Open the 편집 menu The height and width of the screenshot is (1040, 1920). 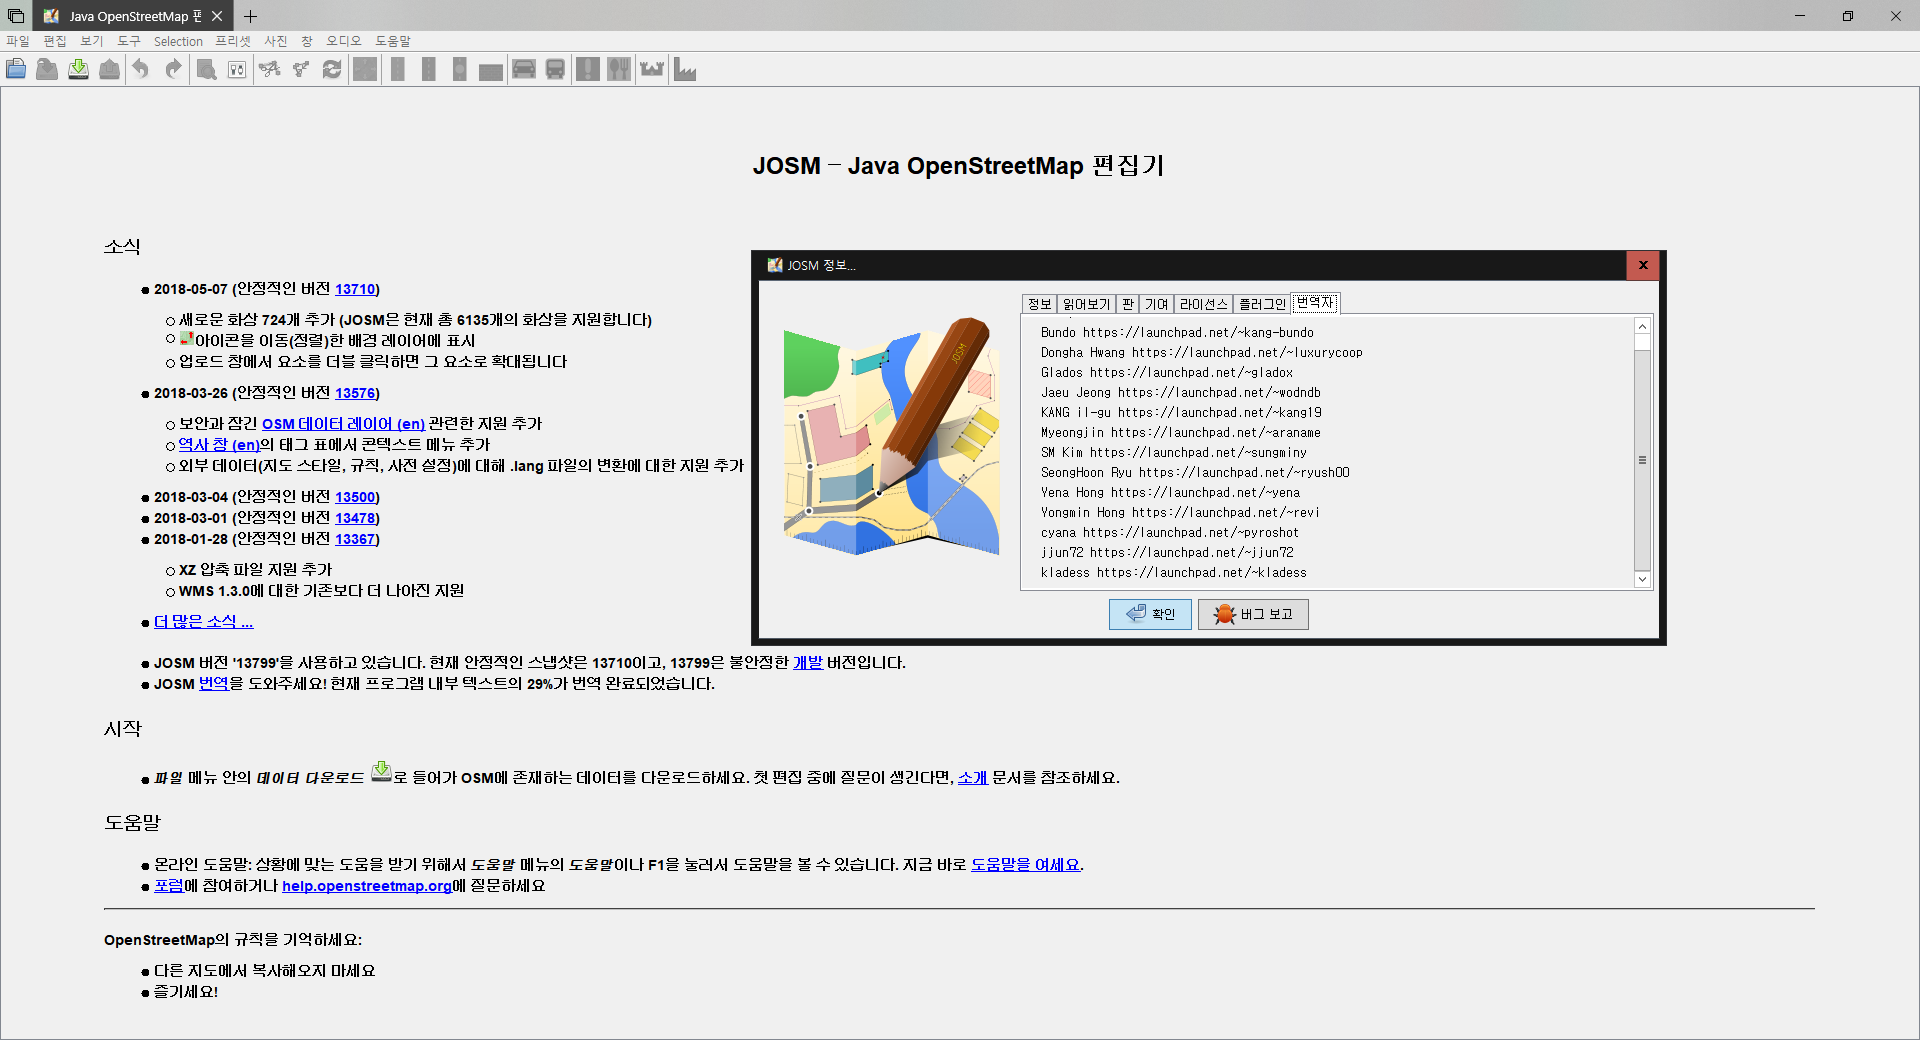click(x=55, y=41)
